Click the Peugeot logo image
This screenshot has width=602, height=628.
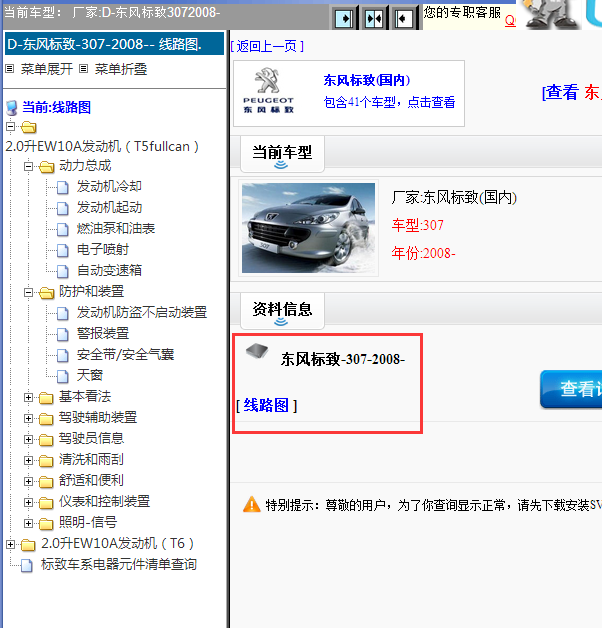coord(269,92)
